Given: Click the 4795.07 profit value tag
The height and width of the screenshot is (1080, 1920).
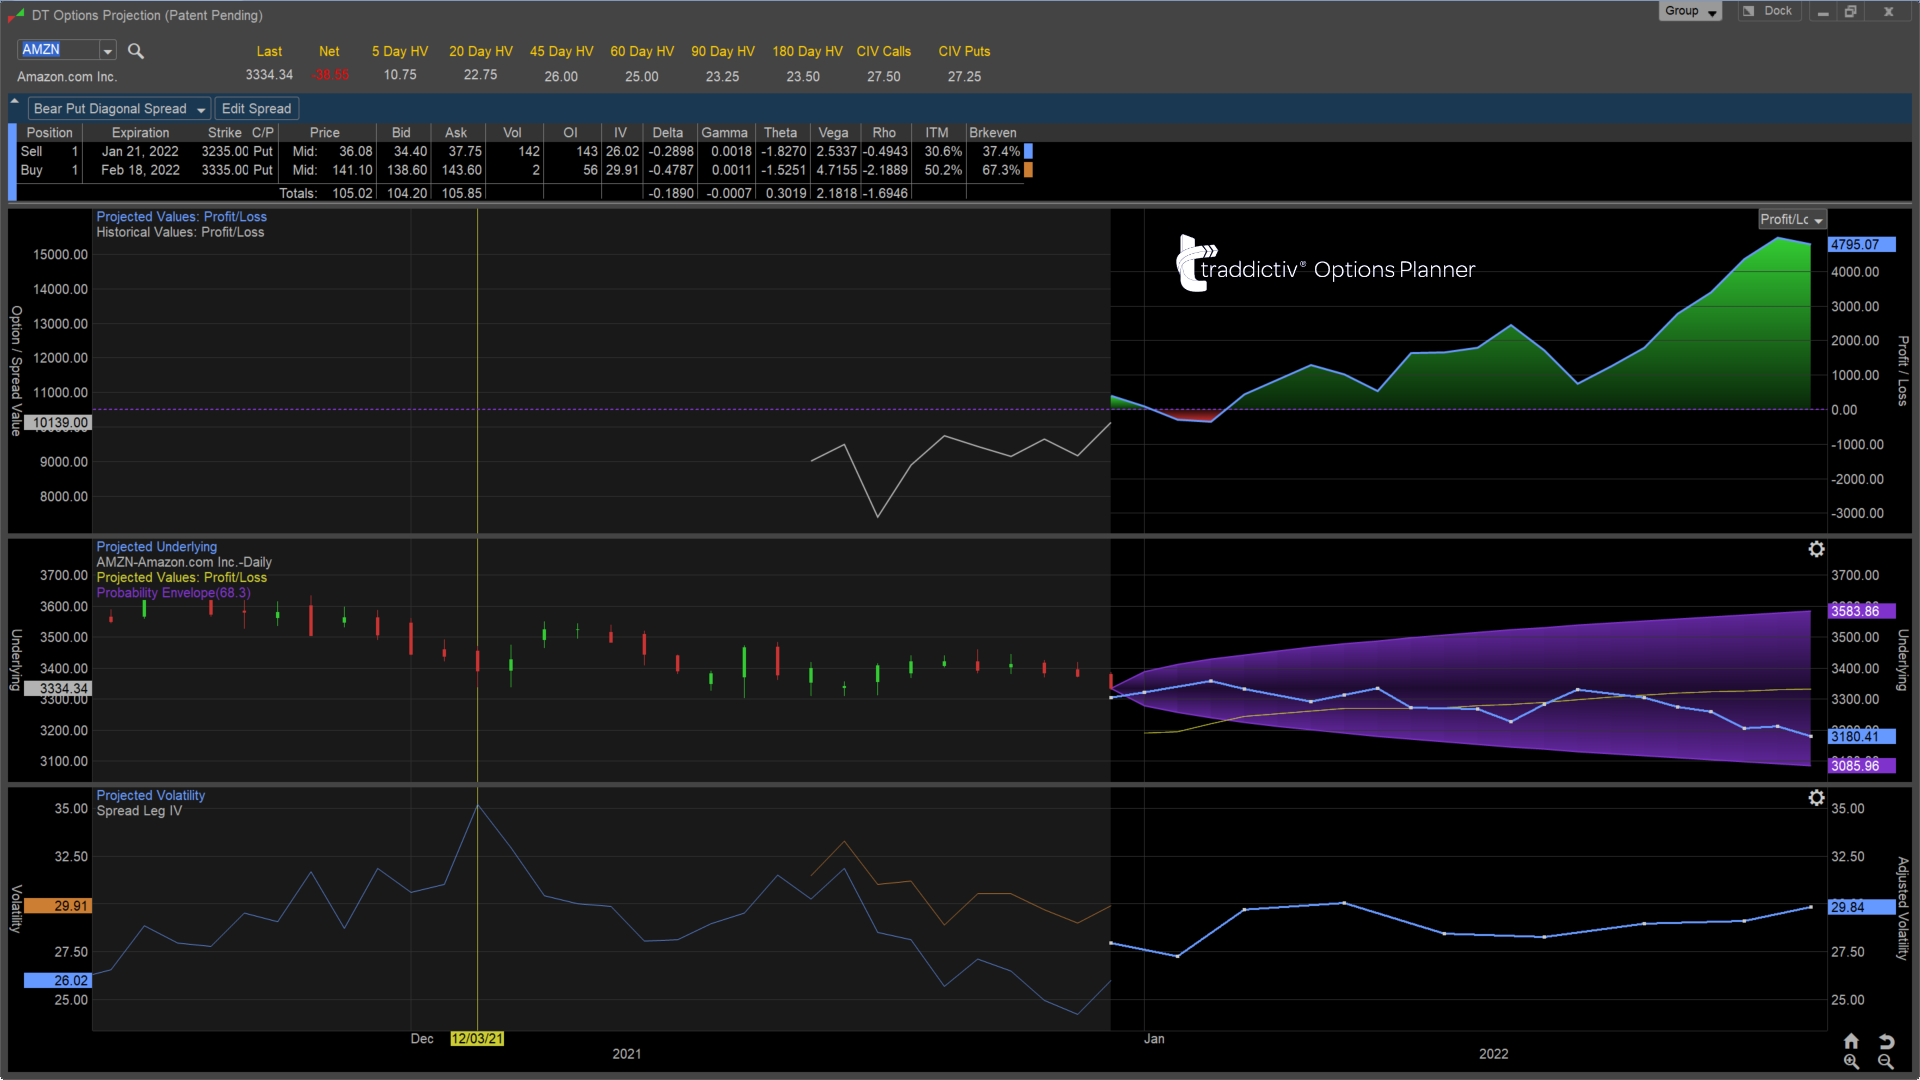Looking at the screenshot, I should coord(1862,245).
